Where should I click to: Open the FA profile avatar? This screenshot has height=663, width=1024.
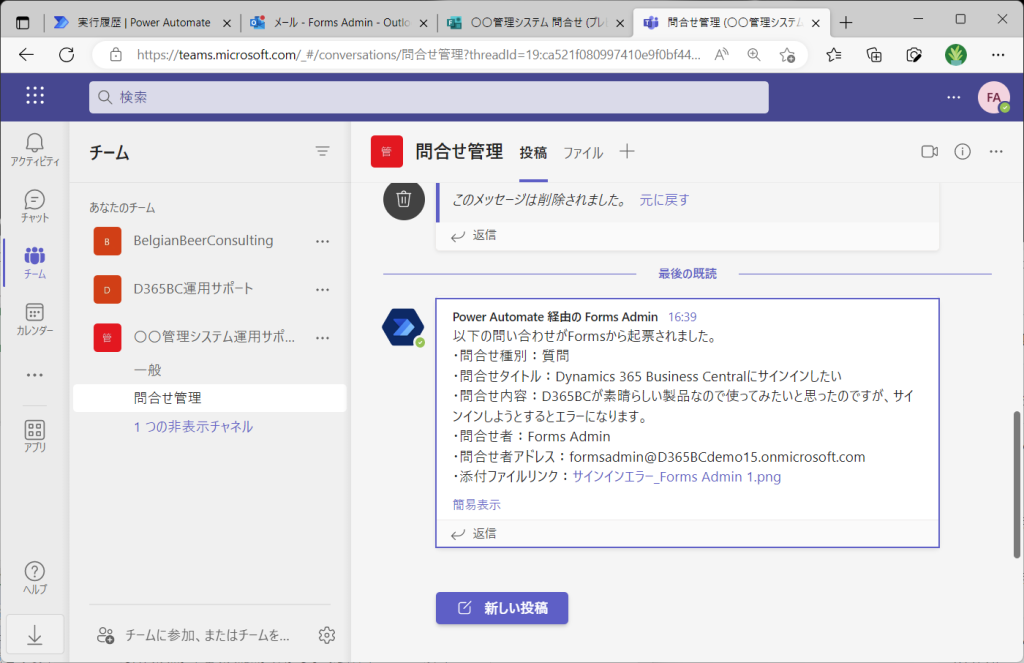tap(993, 97)
